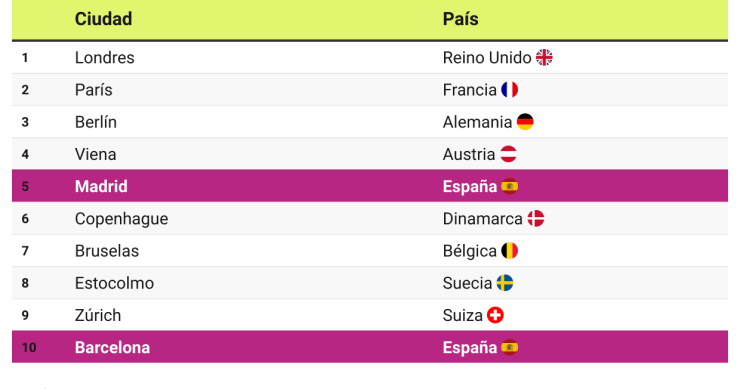Click the Alemania country text
740x389 pixels.
click(x=477, y=122)
